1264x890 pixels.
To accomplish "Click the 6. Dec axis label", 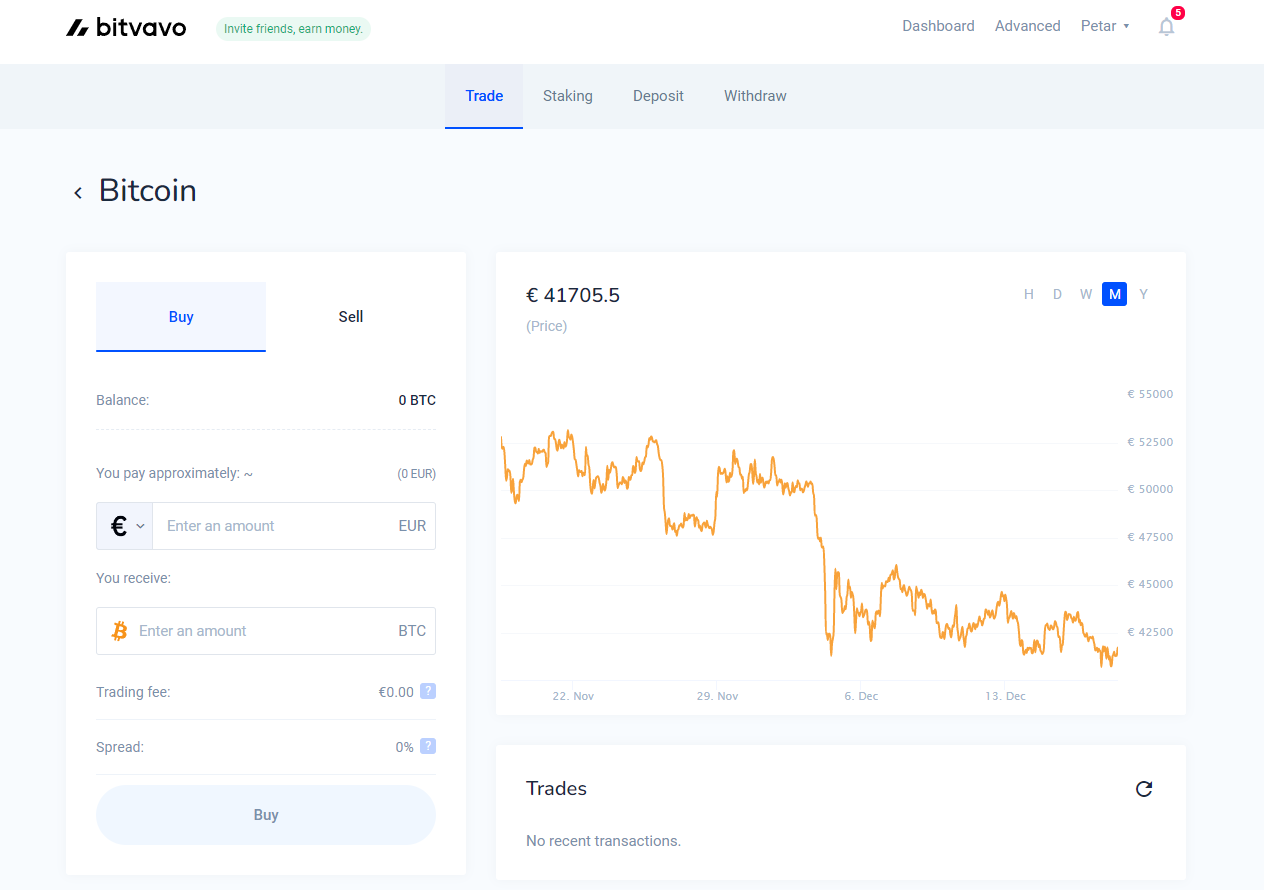I will coord(861,696).
